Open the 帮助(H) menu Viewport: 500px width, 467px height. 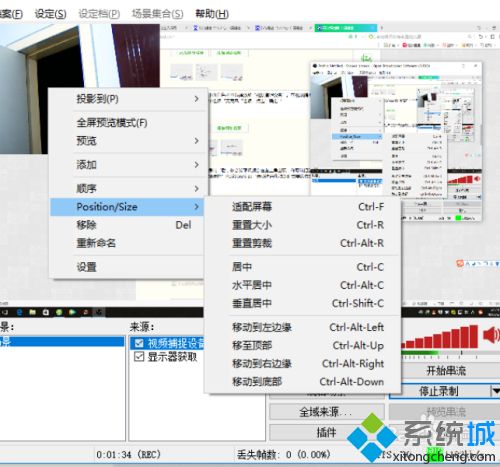pyautogui.click(x=212, y=14)
